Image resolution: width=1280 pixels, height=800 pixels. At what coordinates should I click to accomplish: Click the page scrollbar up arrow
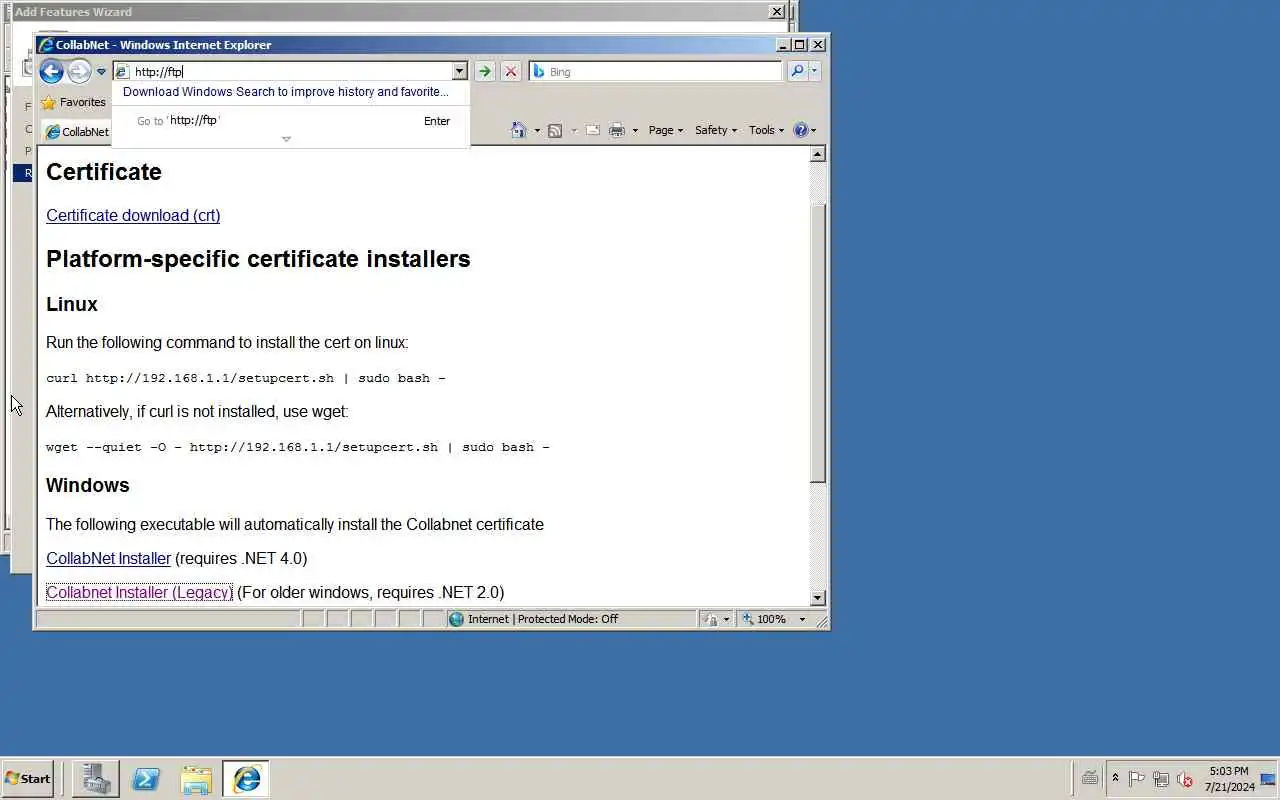point(818,154)
